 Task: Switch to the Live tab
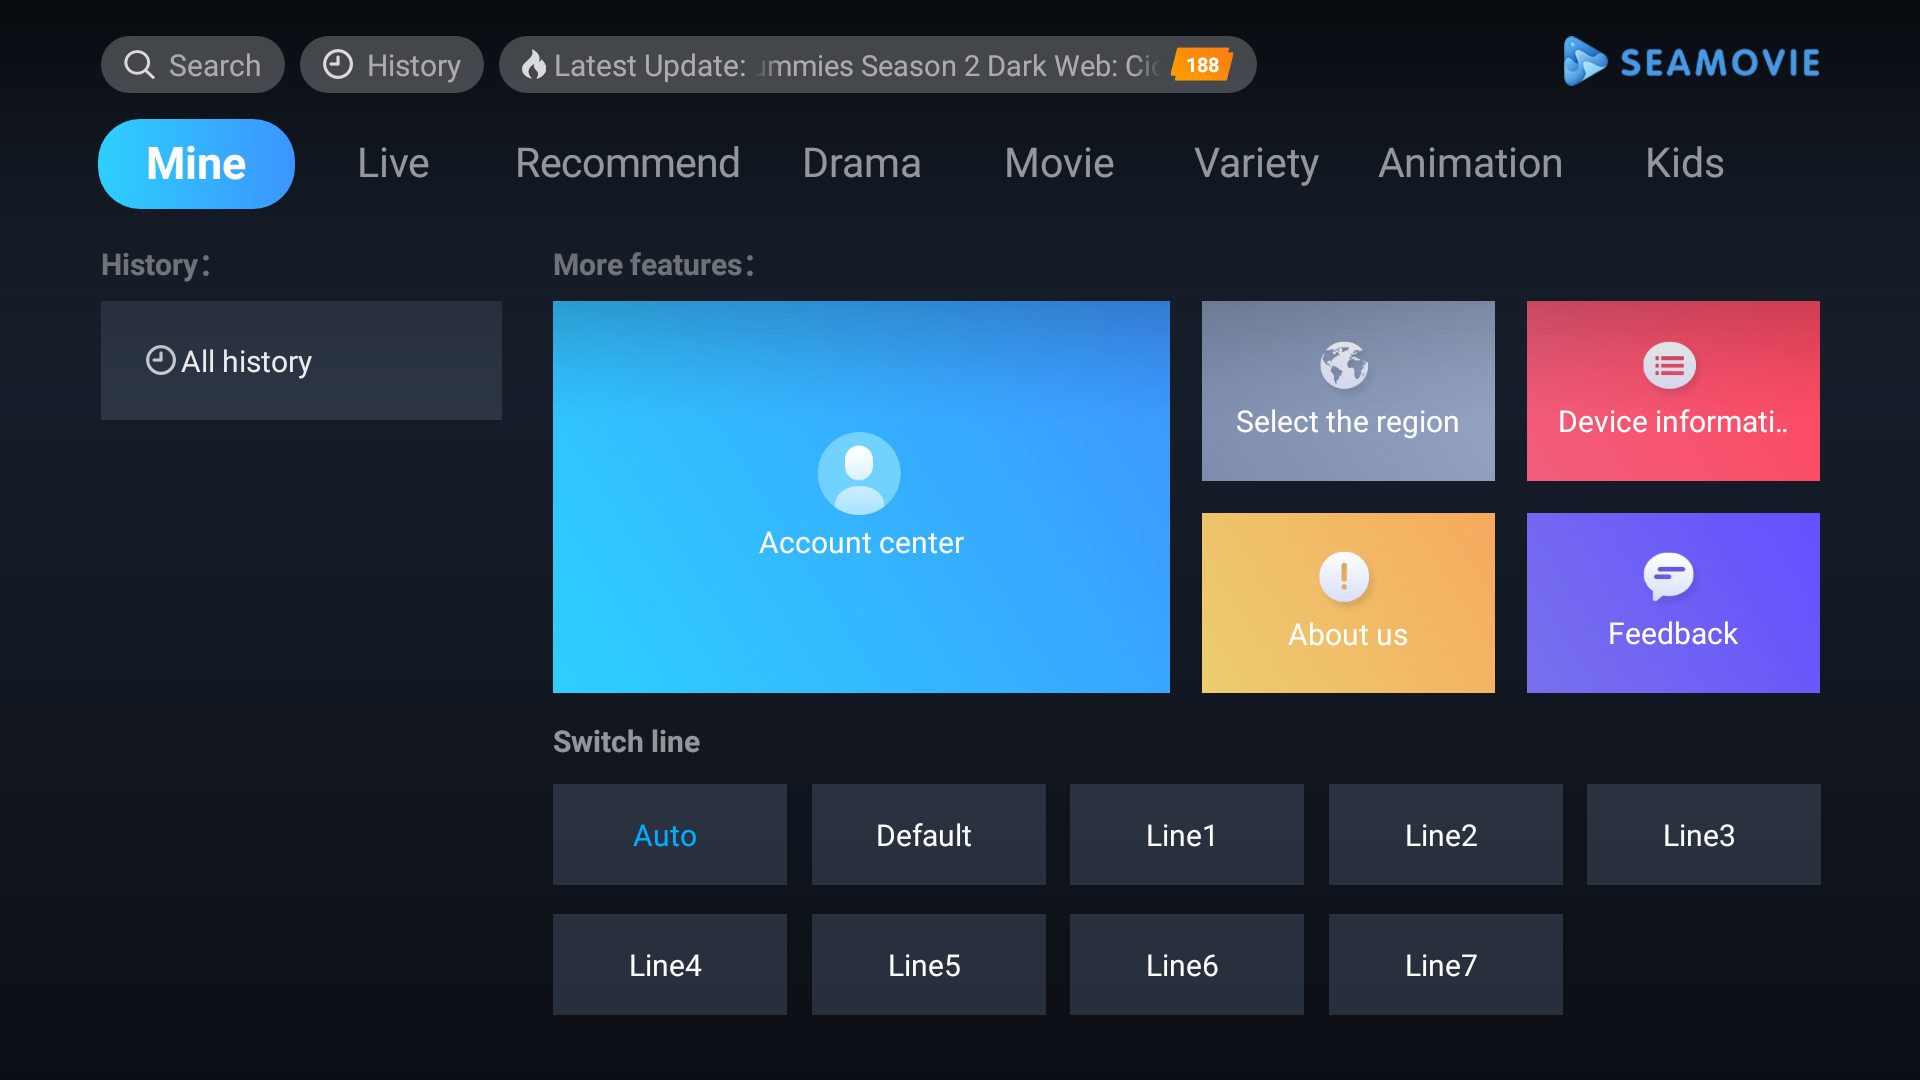393,163
